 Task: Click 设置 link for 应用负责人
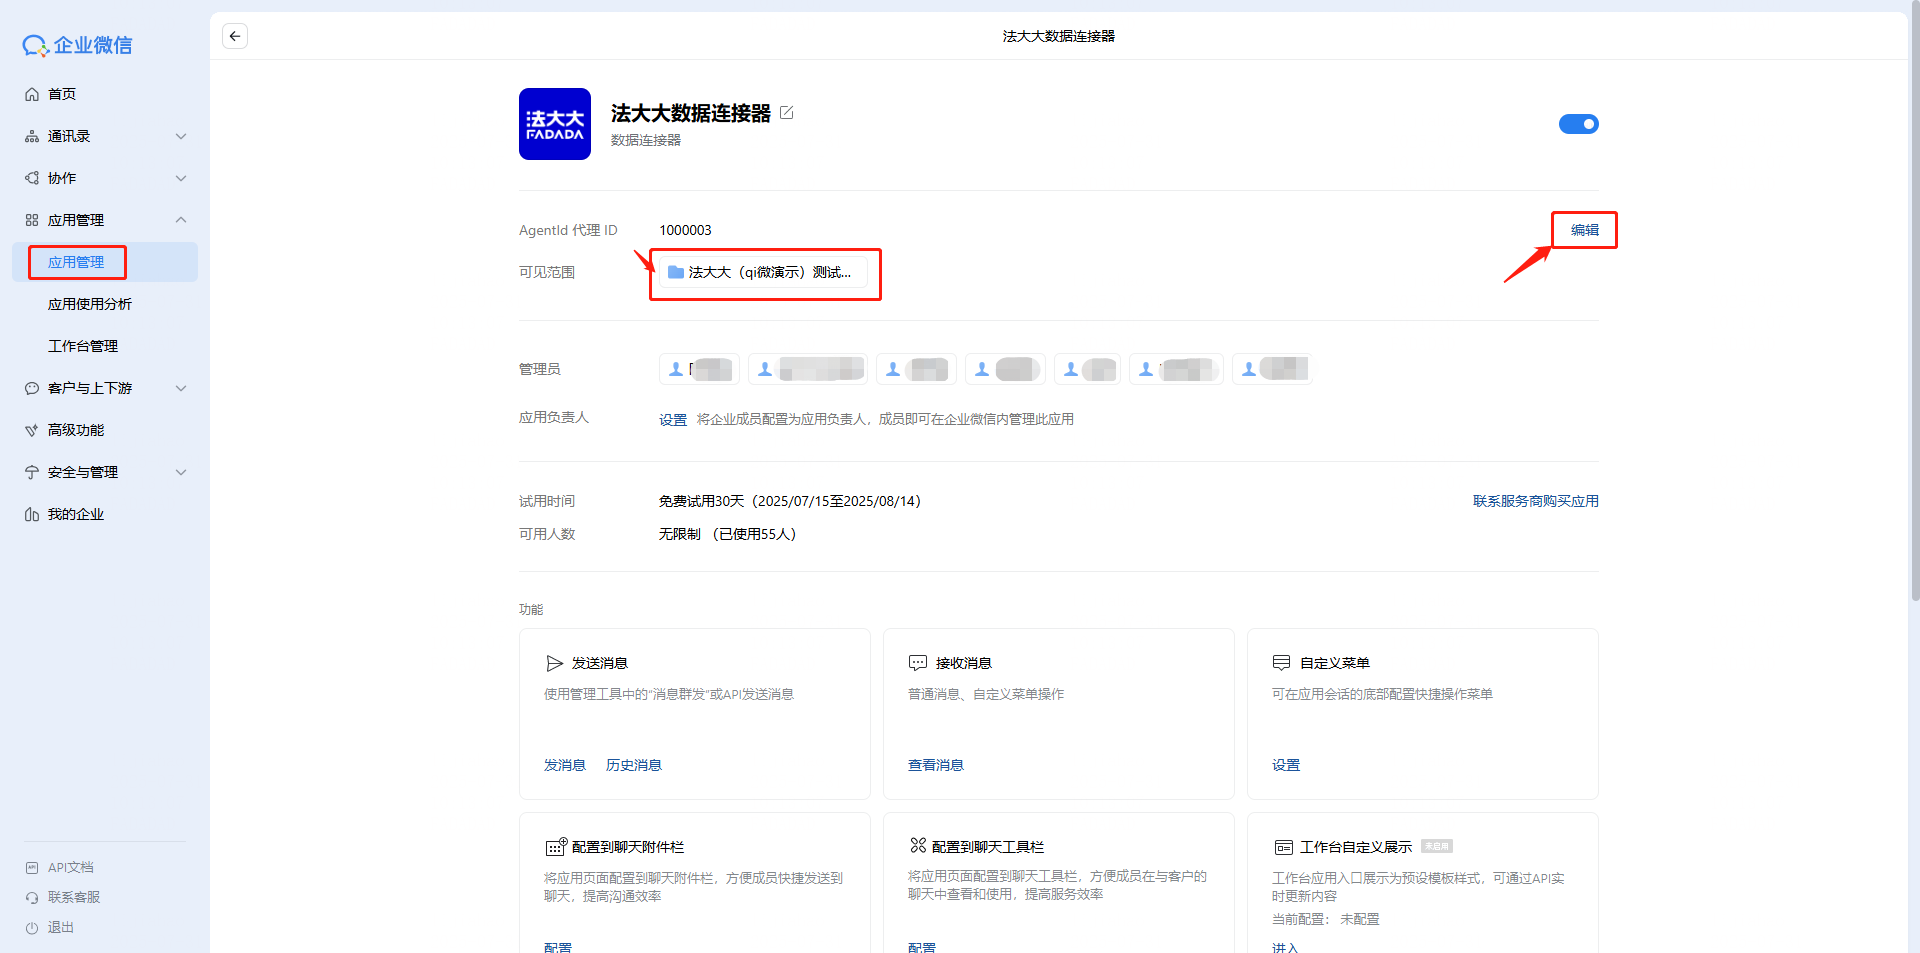673,420
